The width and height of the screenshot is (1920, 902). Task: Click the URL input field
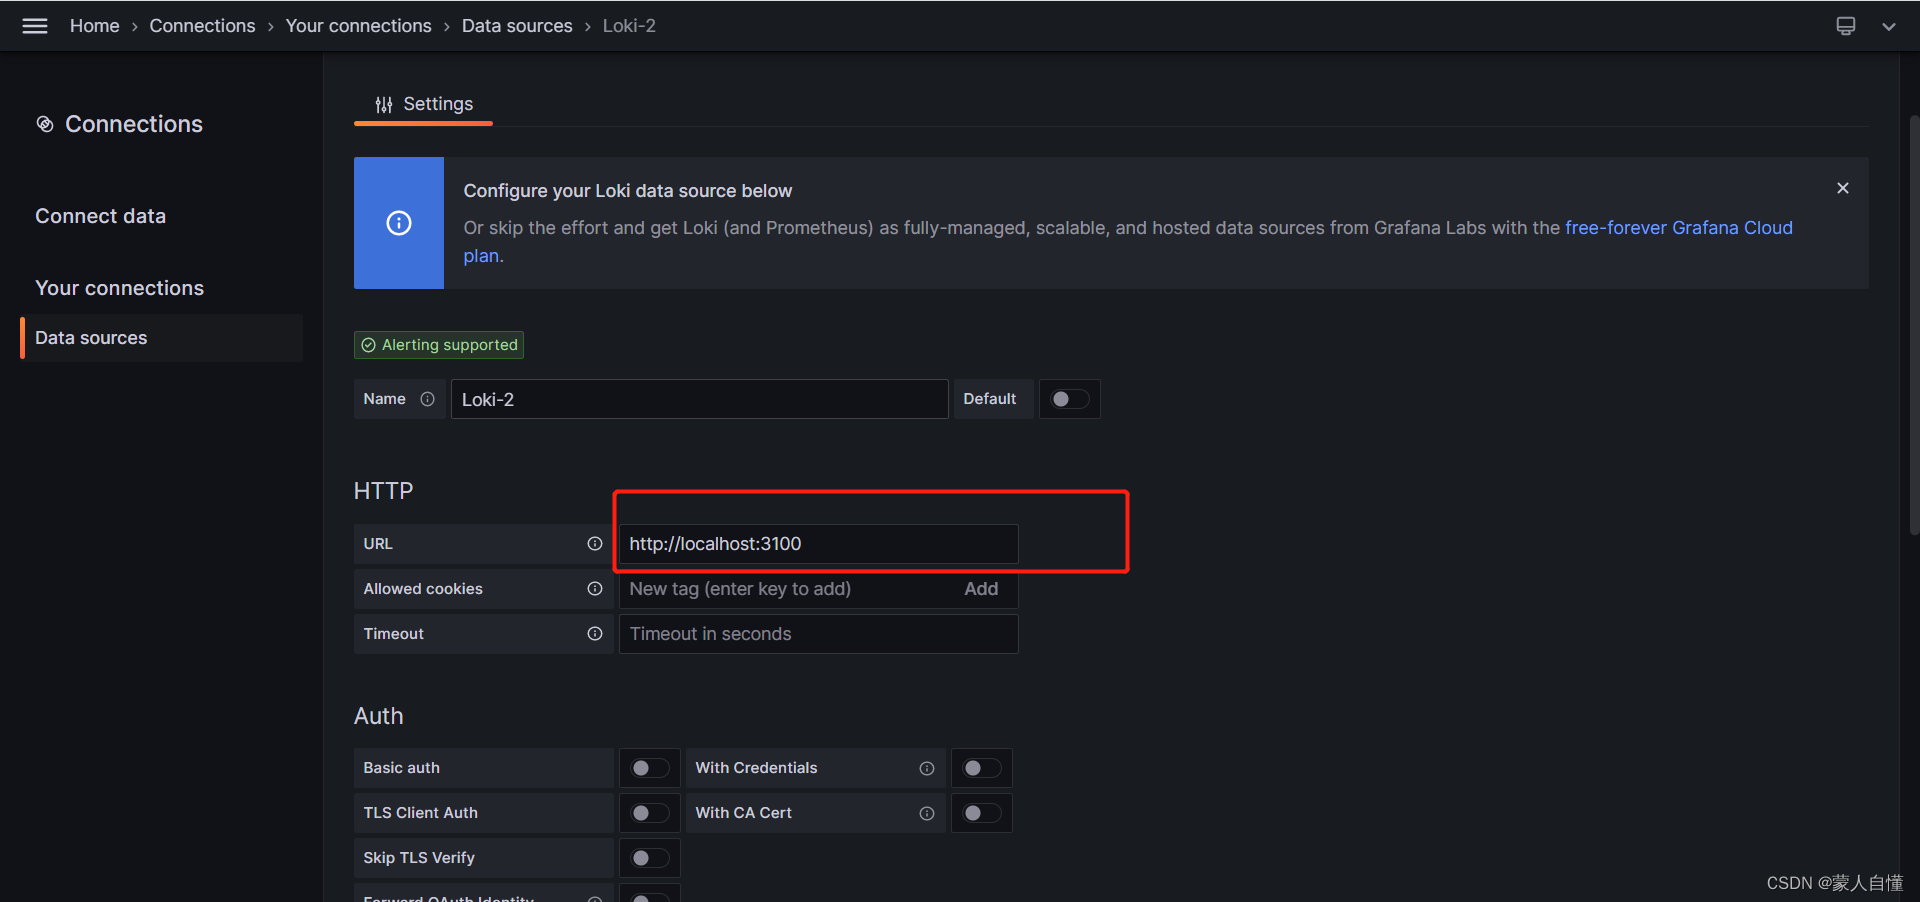tap(819, 544)
